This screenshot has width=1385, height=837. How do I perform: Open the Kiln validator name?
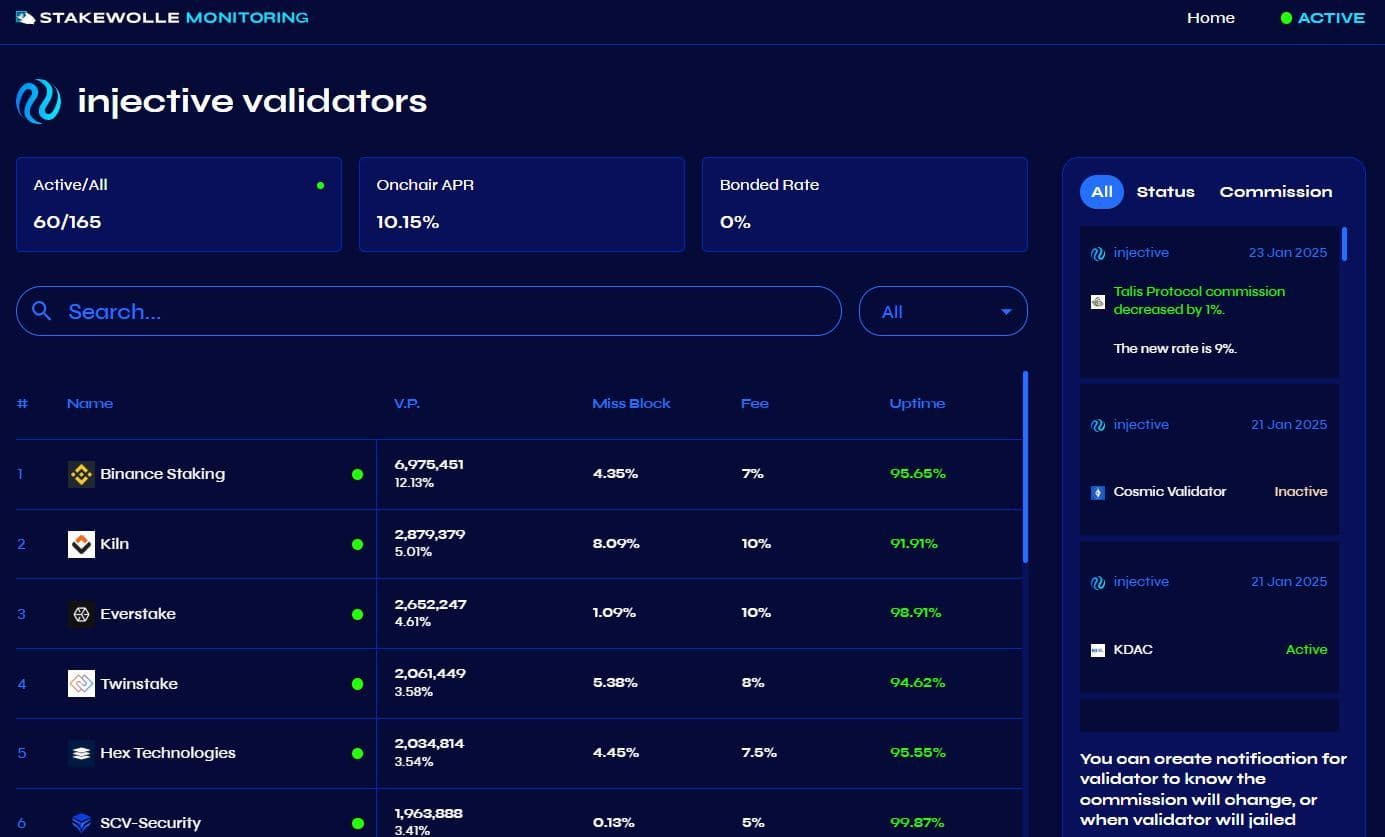114,544
